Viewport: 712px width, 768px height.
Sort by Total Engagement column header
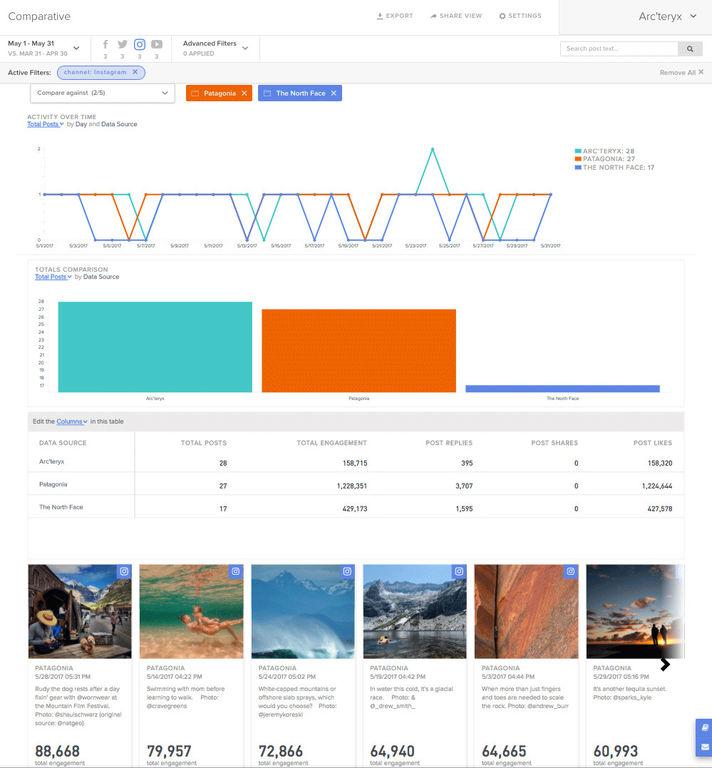[x=332, y=443]
